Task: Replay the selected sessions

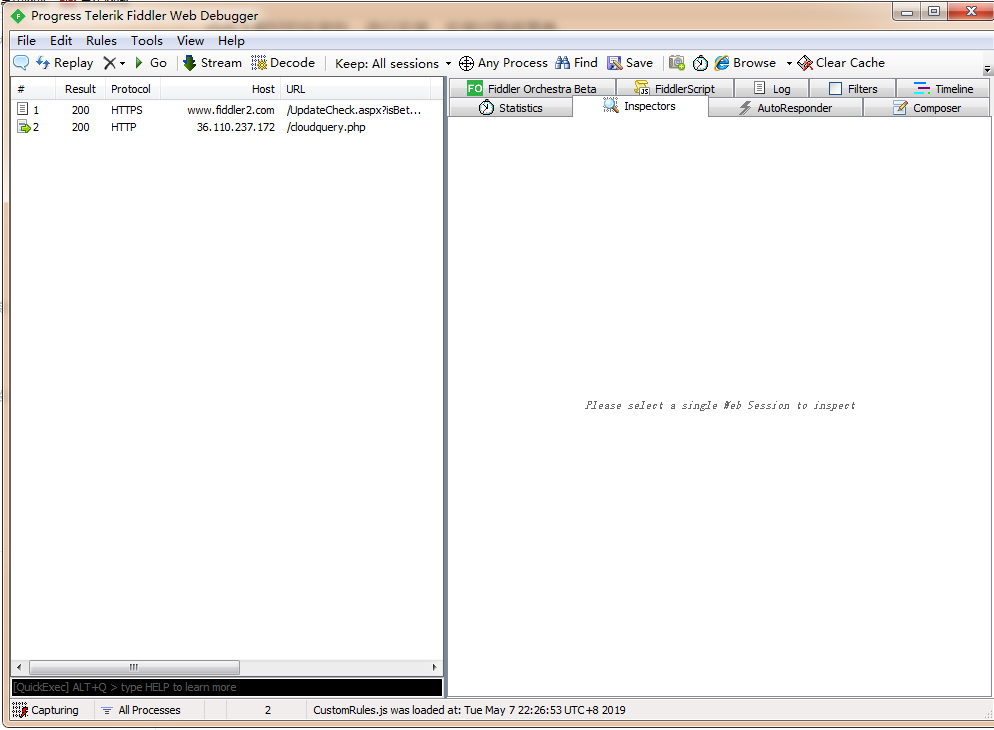Action: click(65, 63)
